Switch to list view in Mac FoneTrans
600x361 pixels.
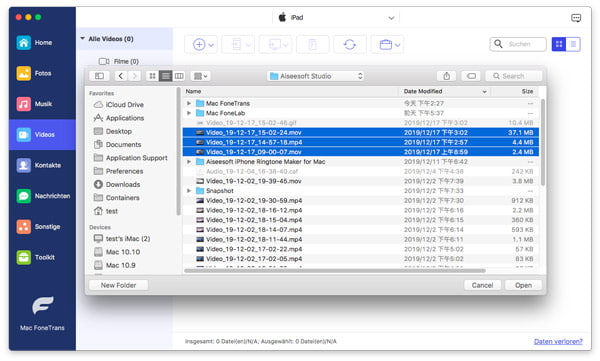pos(573,44)
